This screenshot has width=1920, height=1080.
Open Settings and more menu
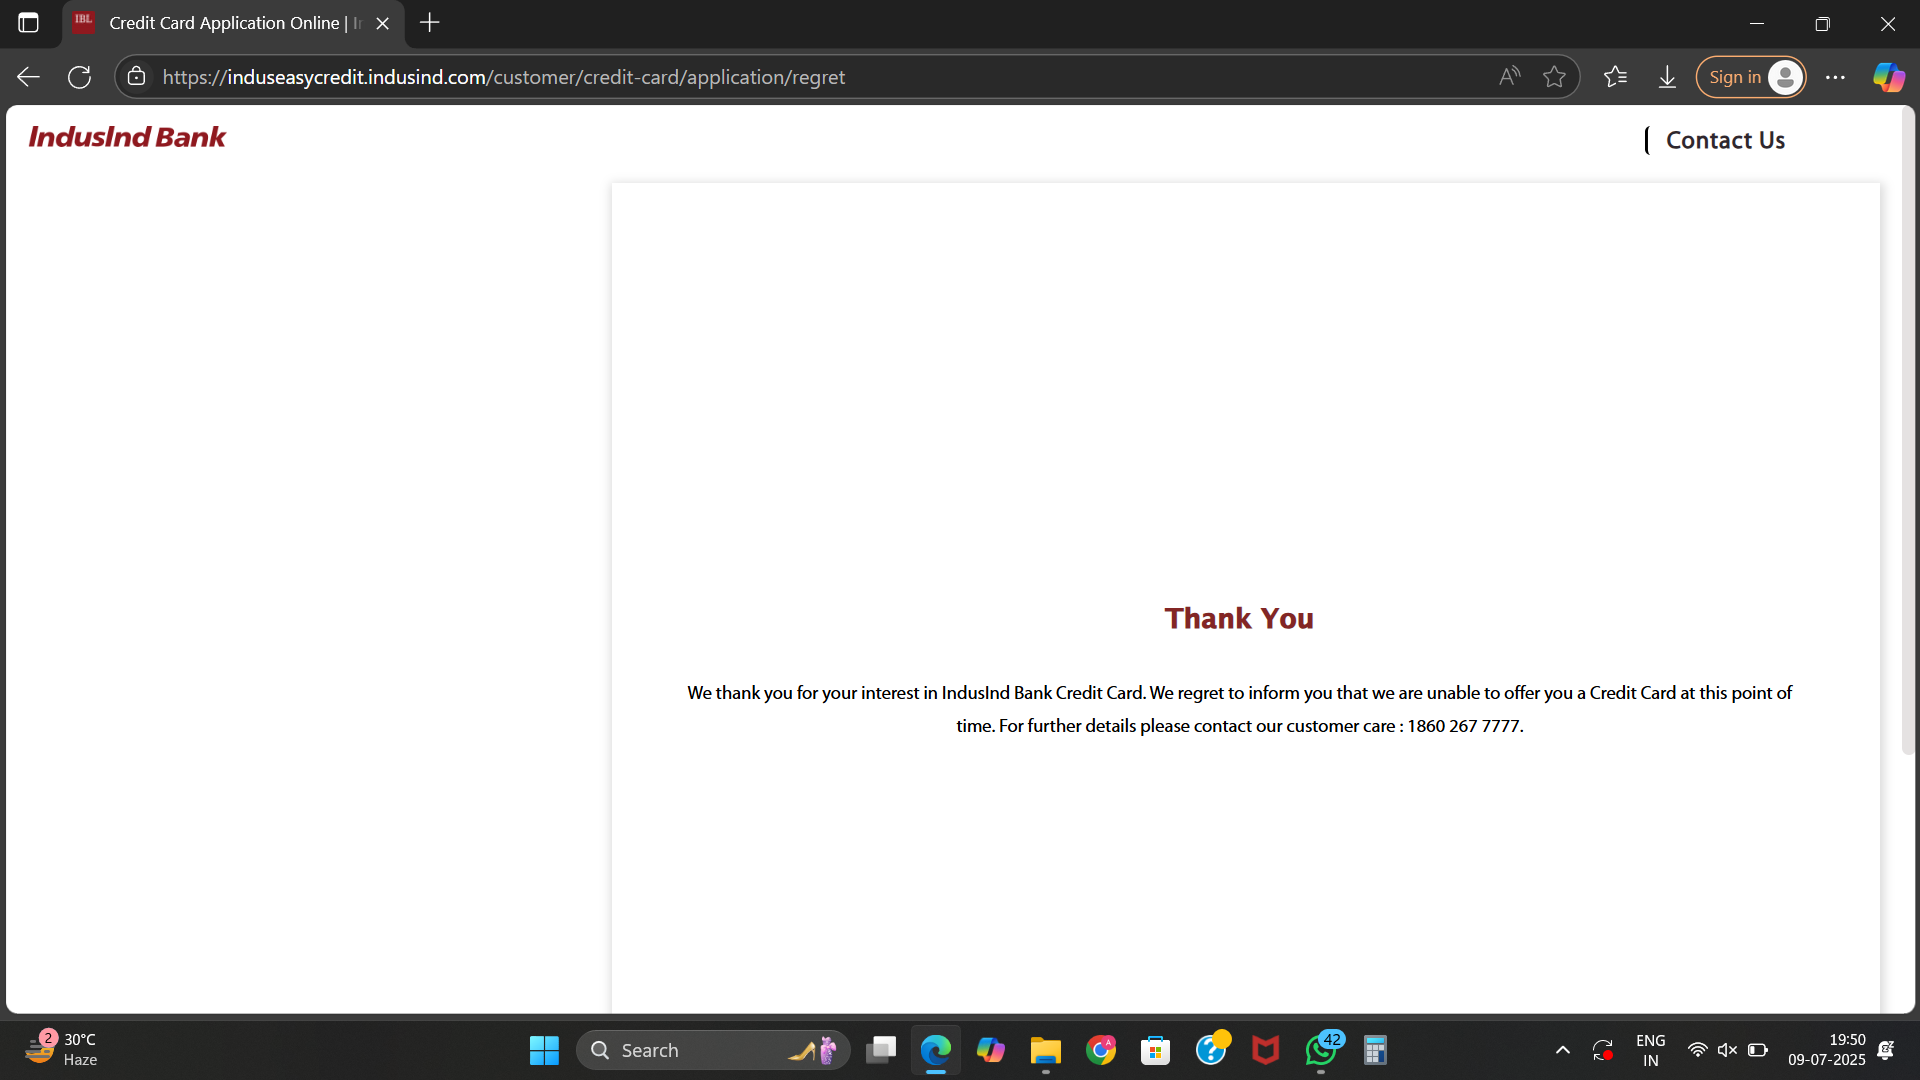click(1835, 77)
